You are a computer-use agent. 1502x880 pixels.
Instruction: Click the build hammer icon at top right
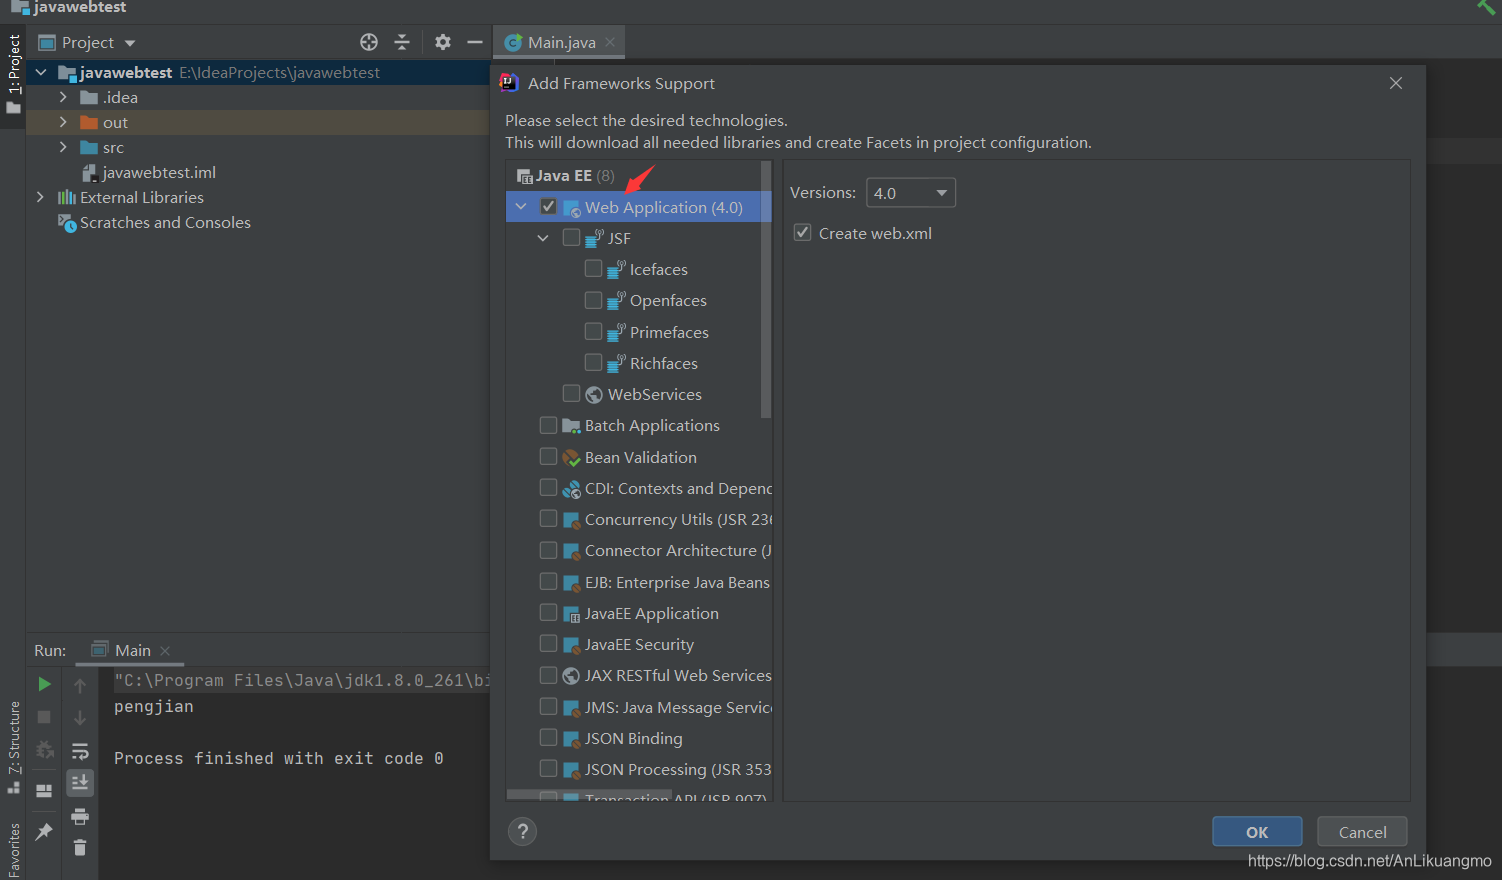1486,7
